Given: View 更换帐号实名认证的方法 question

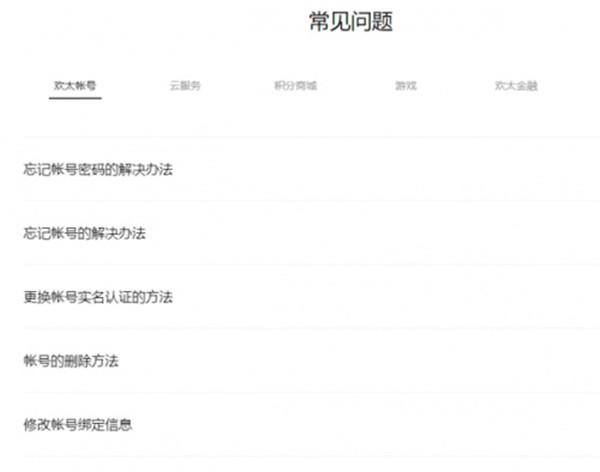Looking at the screenshot, I should pyautogui.click(x=98, y=297).
